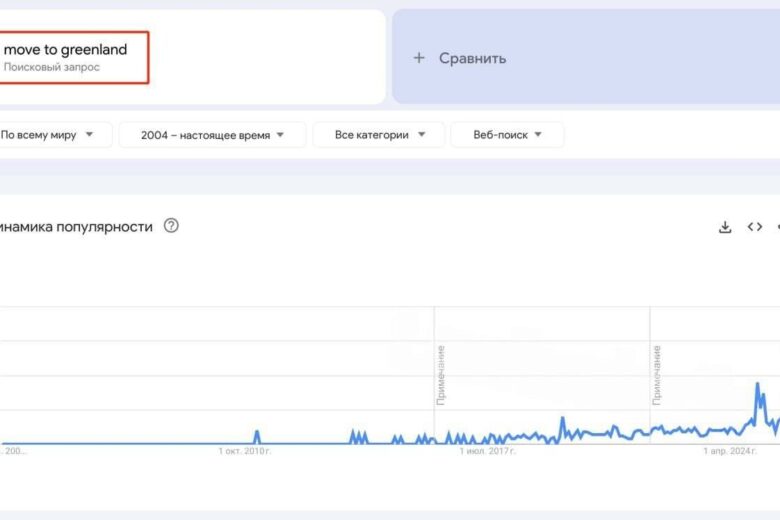Click the 1 окт. 2010 г. axis label
The height and width of the screenshot is (520, 780).
[245, 452]
